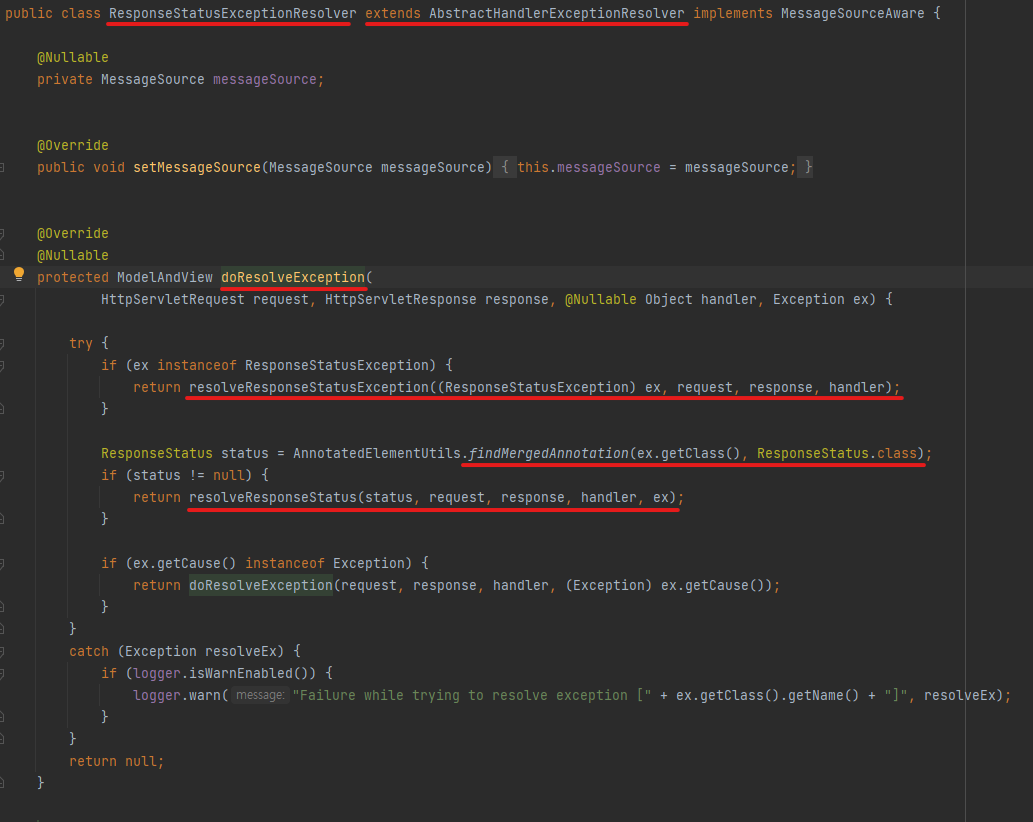Click the ModelAndView return type
Screen dimensions: 1033x822
[165, 277]
